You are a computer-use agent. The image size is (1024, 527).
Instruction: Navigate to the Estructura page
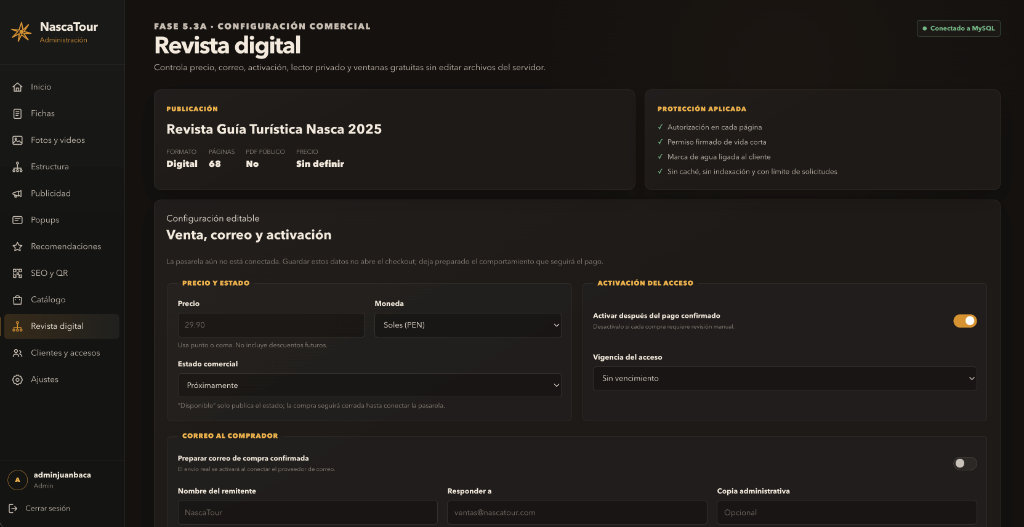pyautogui.click(x=61, y=167)
